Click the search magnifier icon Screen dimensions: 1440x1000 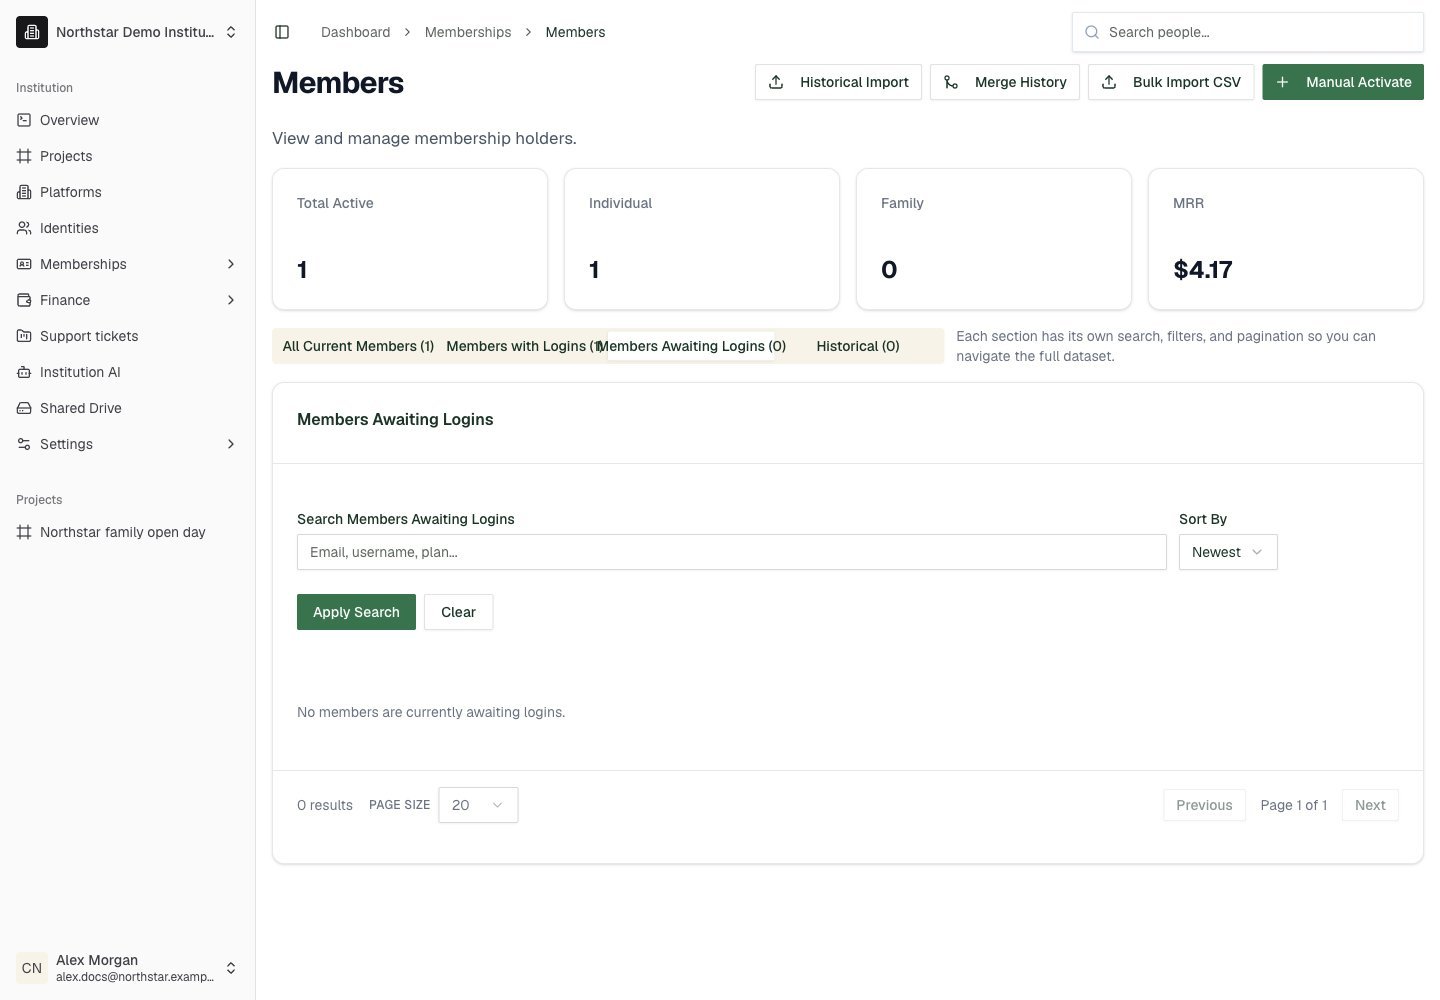[x=1092, y=32]
